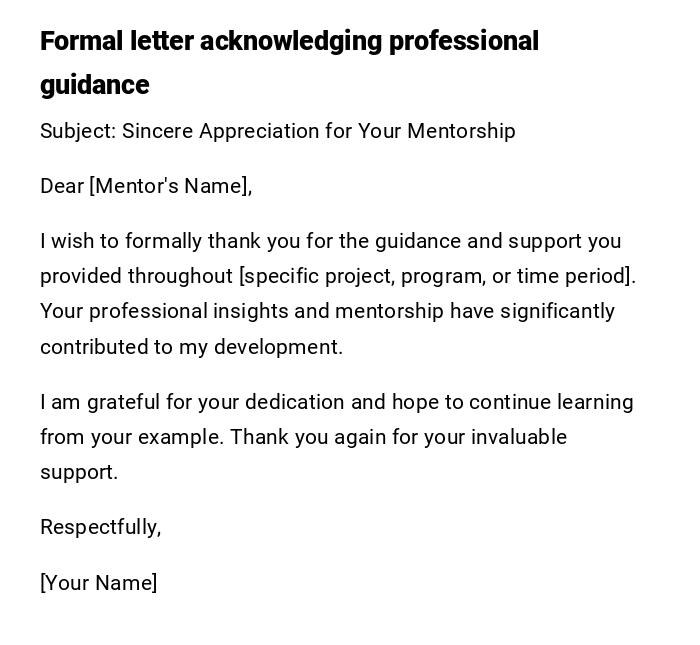The width and height of the screenshot is (700, 645).
Task: Click the word "Mentorship" in the subject line
Action: (461, 131)
